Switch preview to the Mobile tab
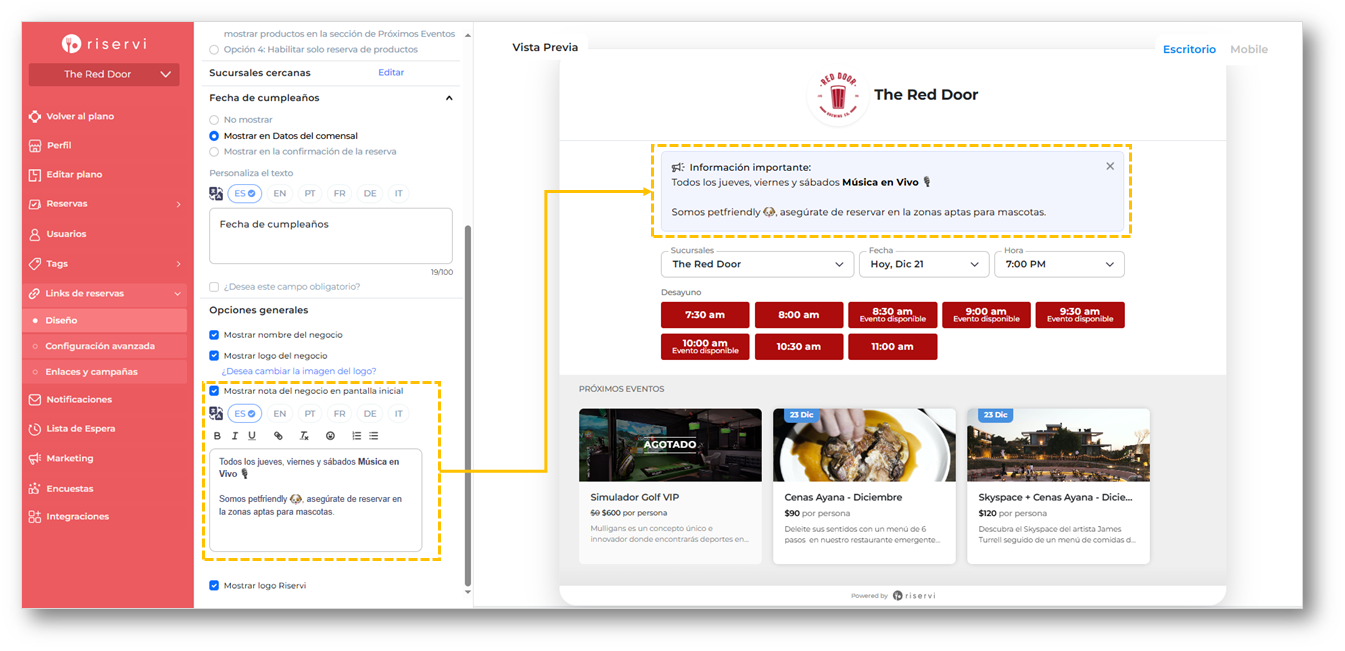Image resolution: width=1345 pixels, height=651 pixels. click(x=1249, y=49)
